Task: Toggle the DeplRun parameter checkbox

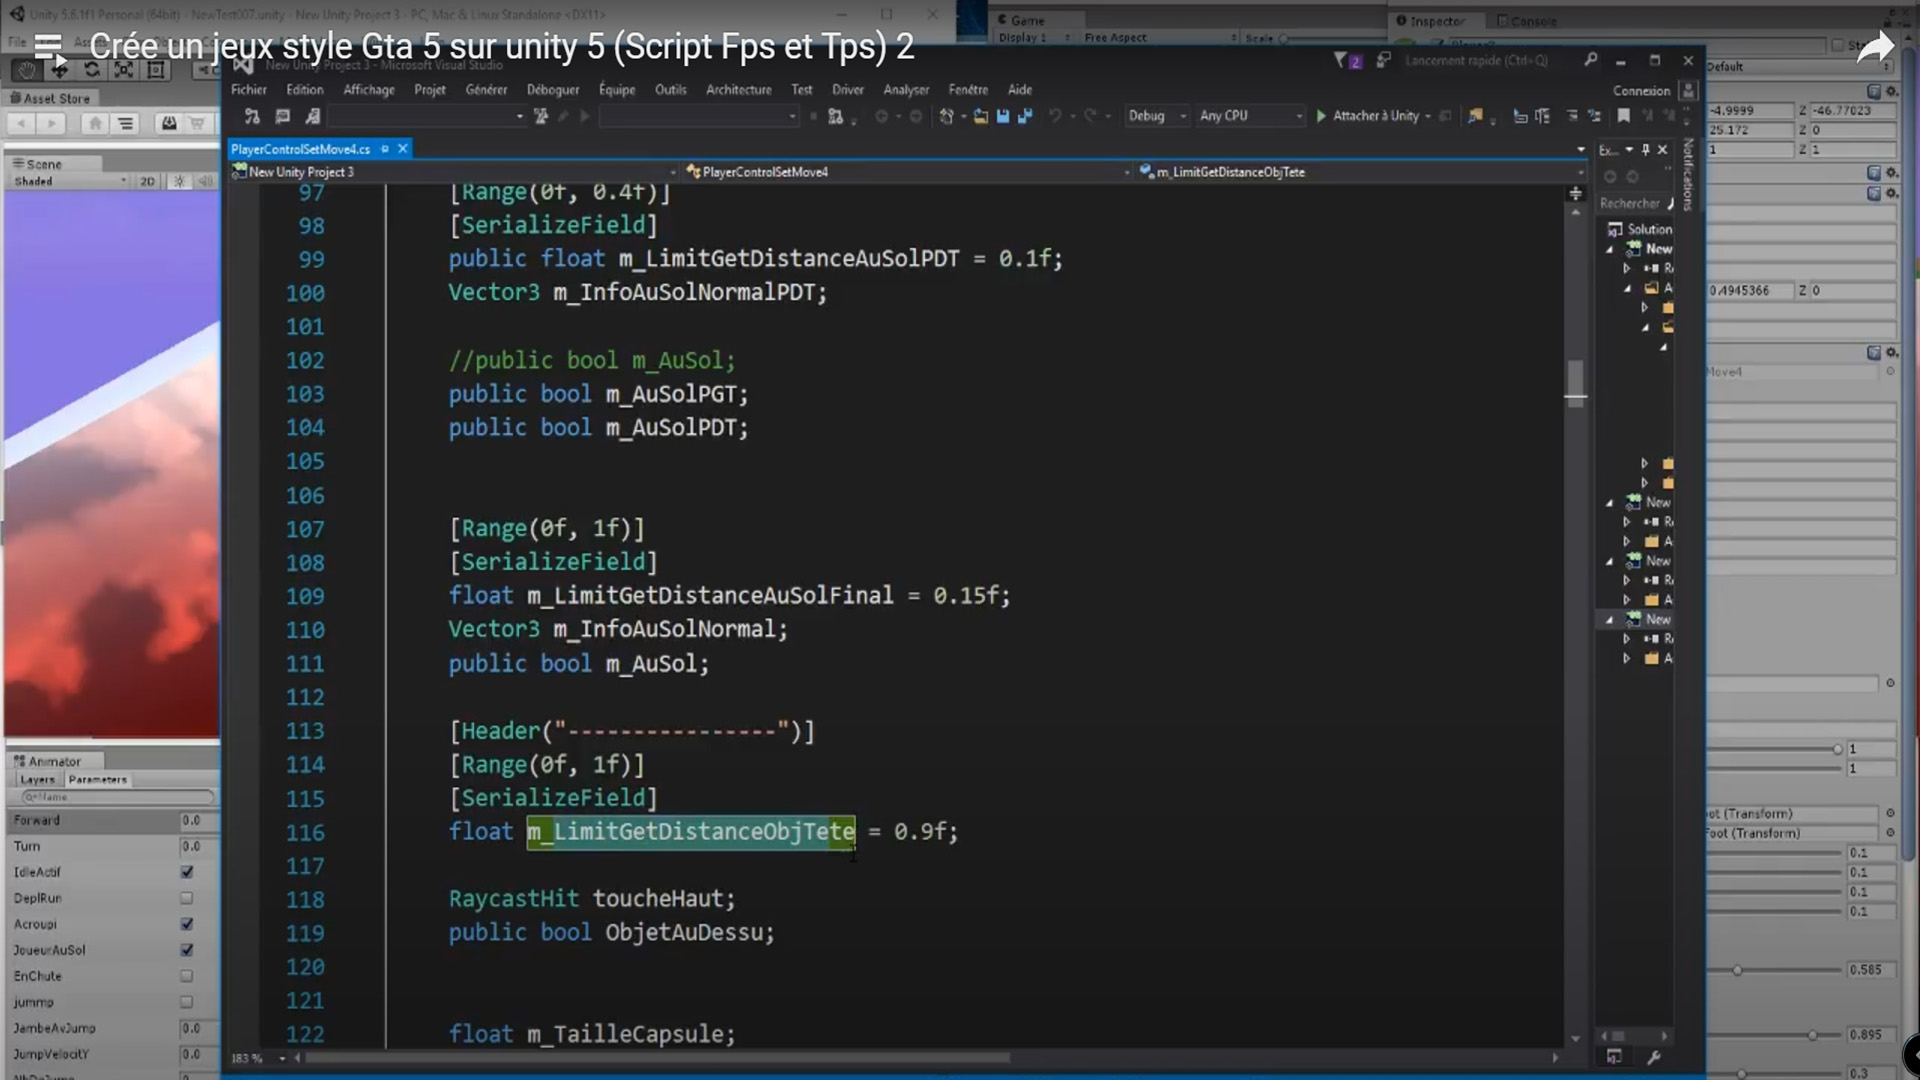Action: 187,898
